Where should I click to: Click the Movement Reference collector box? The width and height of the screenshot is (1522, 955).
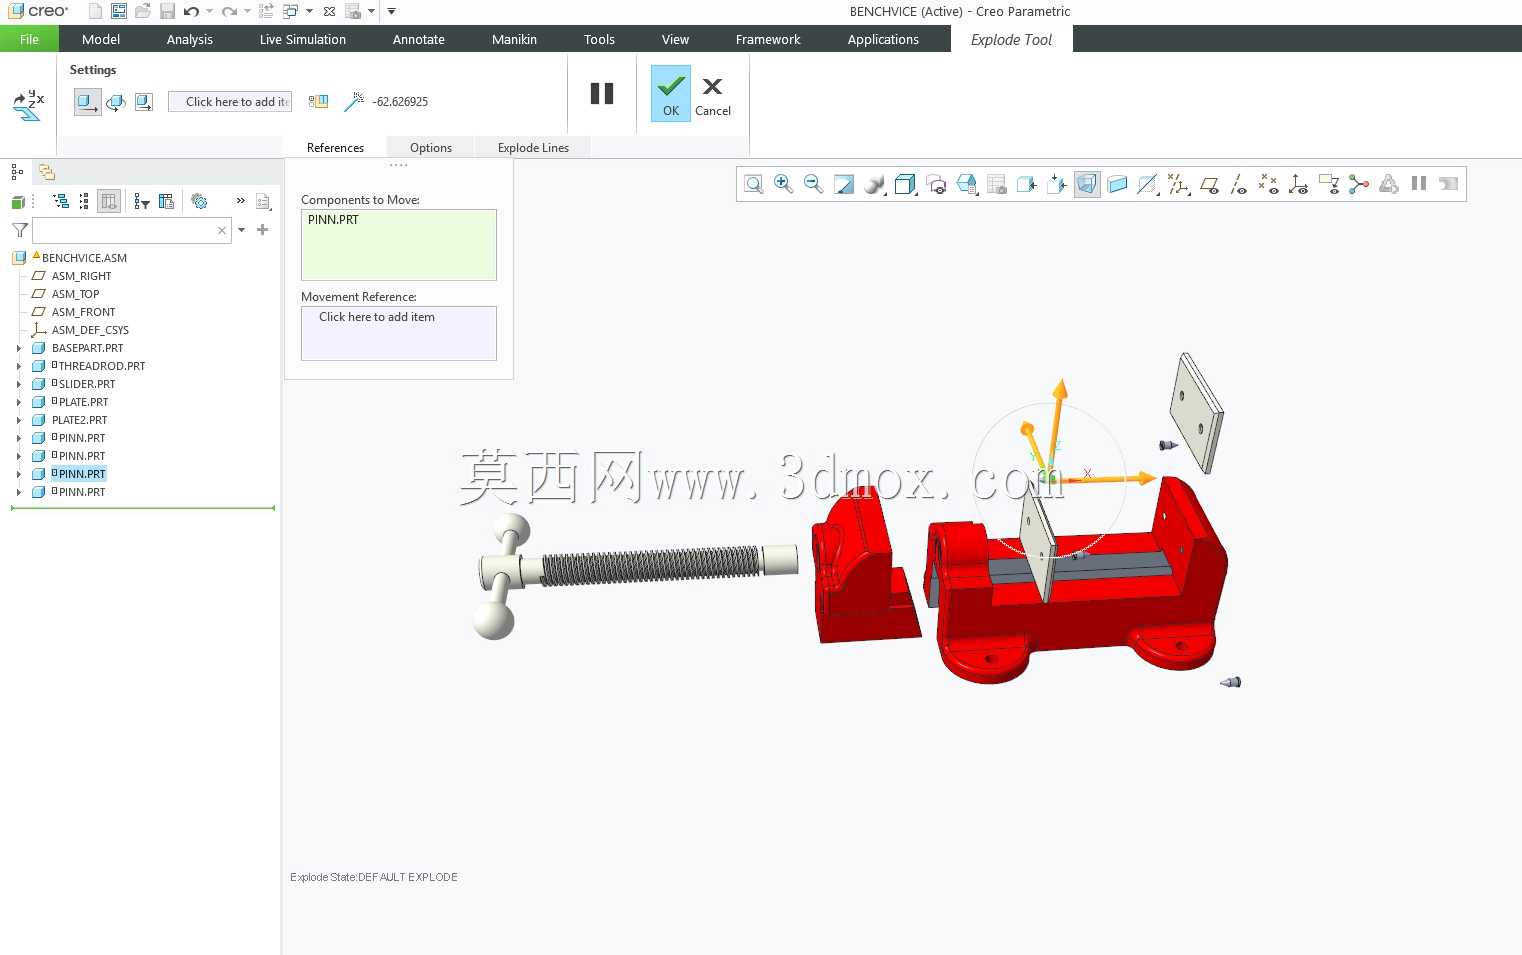tap(398, 333)
